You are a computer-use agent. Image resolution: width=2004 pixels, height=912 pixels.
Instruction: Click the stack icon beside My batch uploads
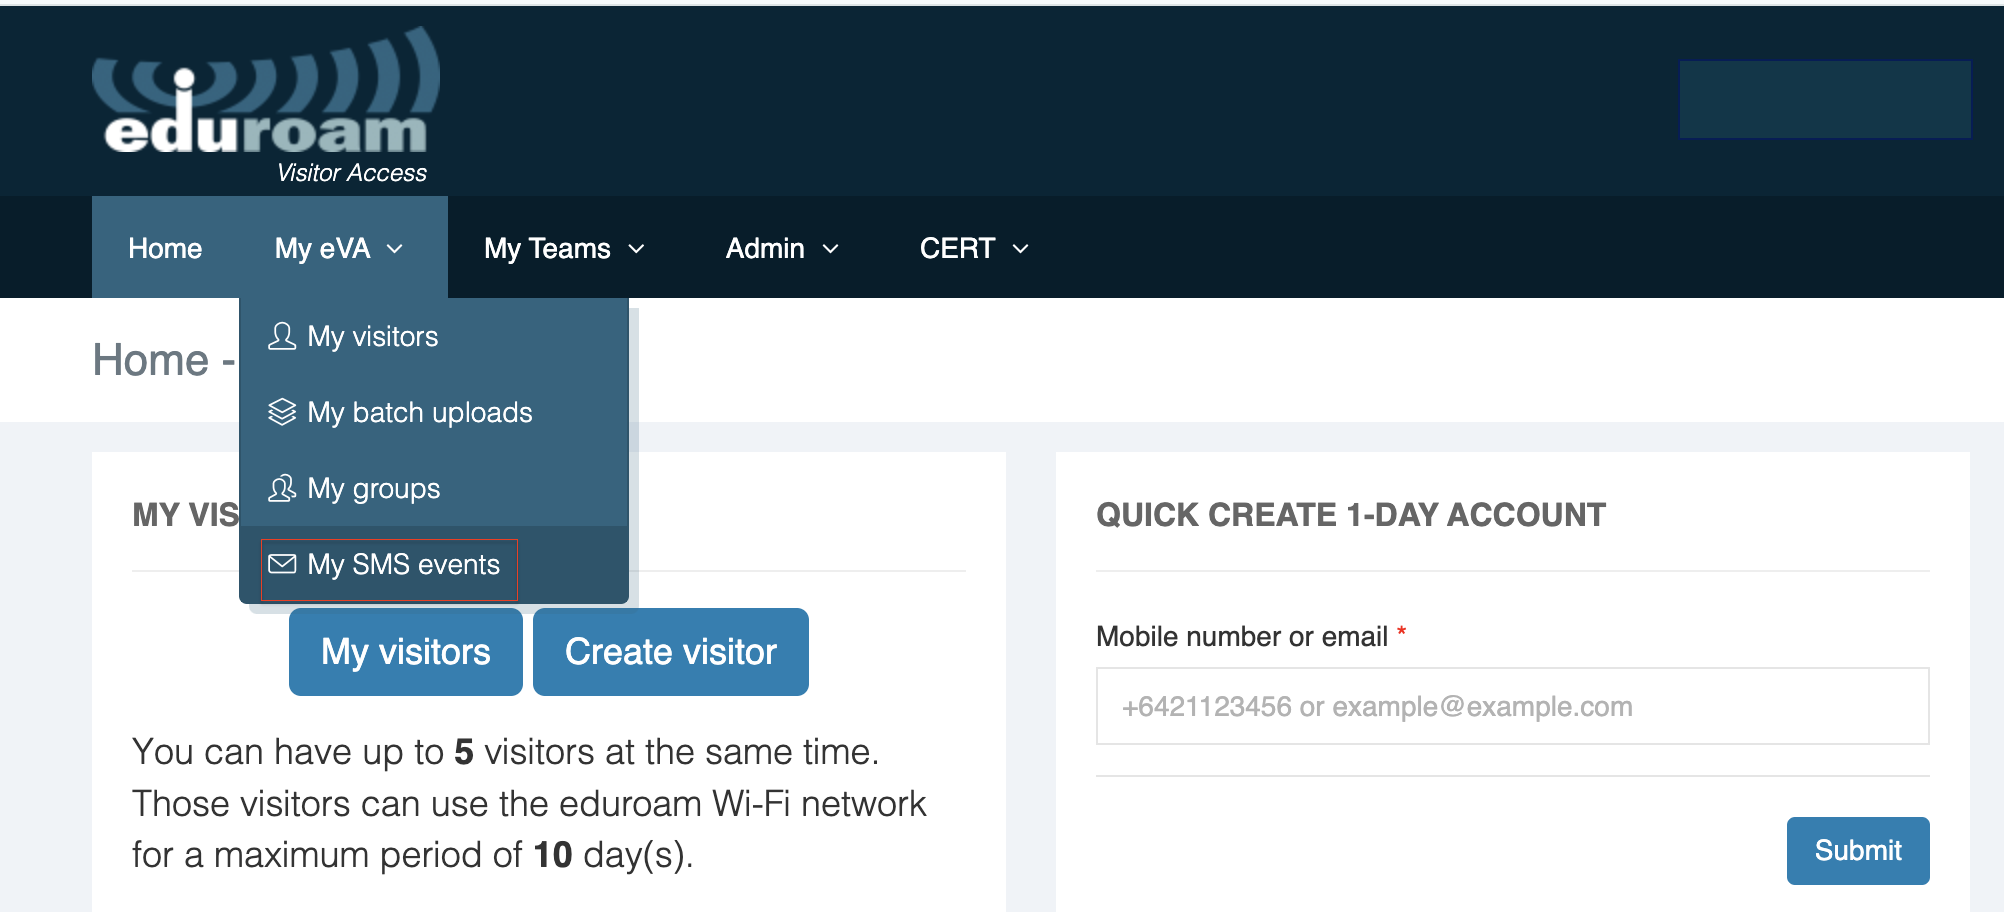tap(281, 412)
